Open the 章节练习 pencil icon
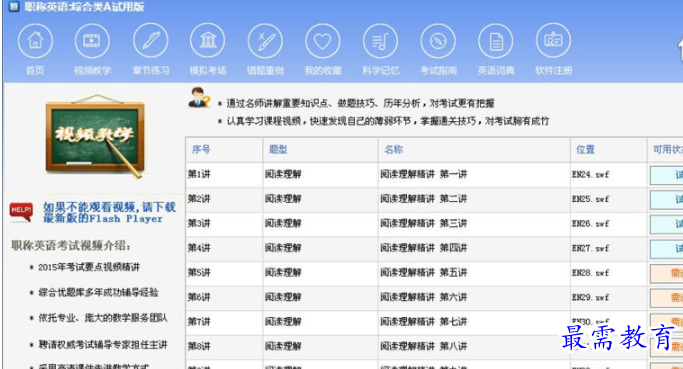 150,41
